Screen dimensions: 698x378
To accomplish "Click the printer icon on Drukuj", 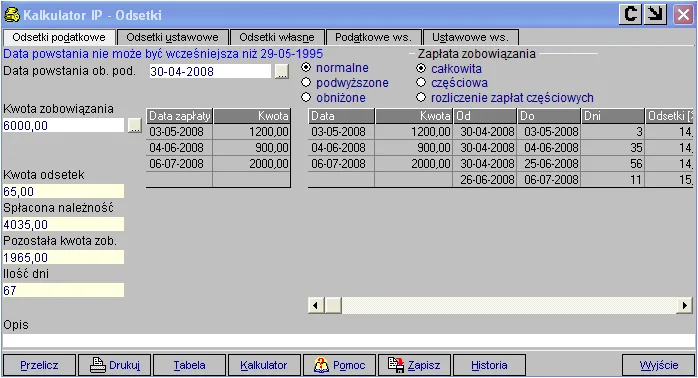I will tap(97, 365).
